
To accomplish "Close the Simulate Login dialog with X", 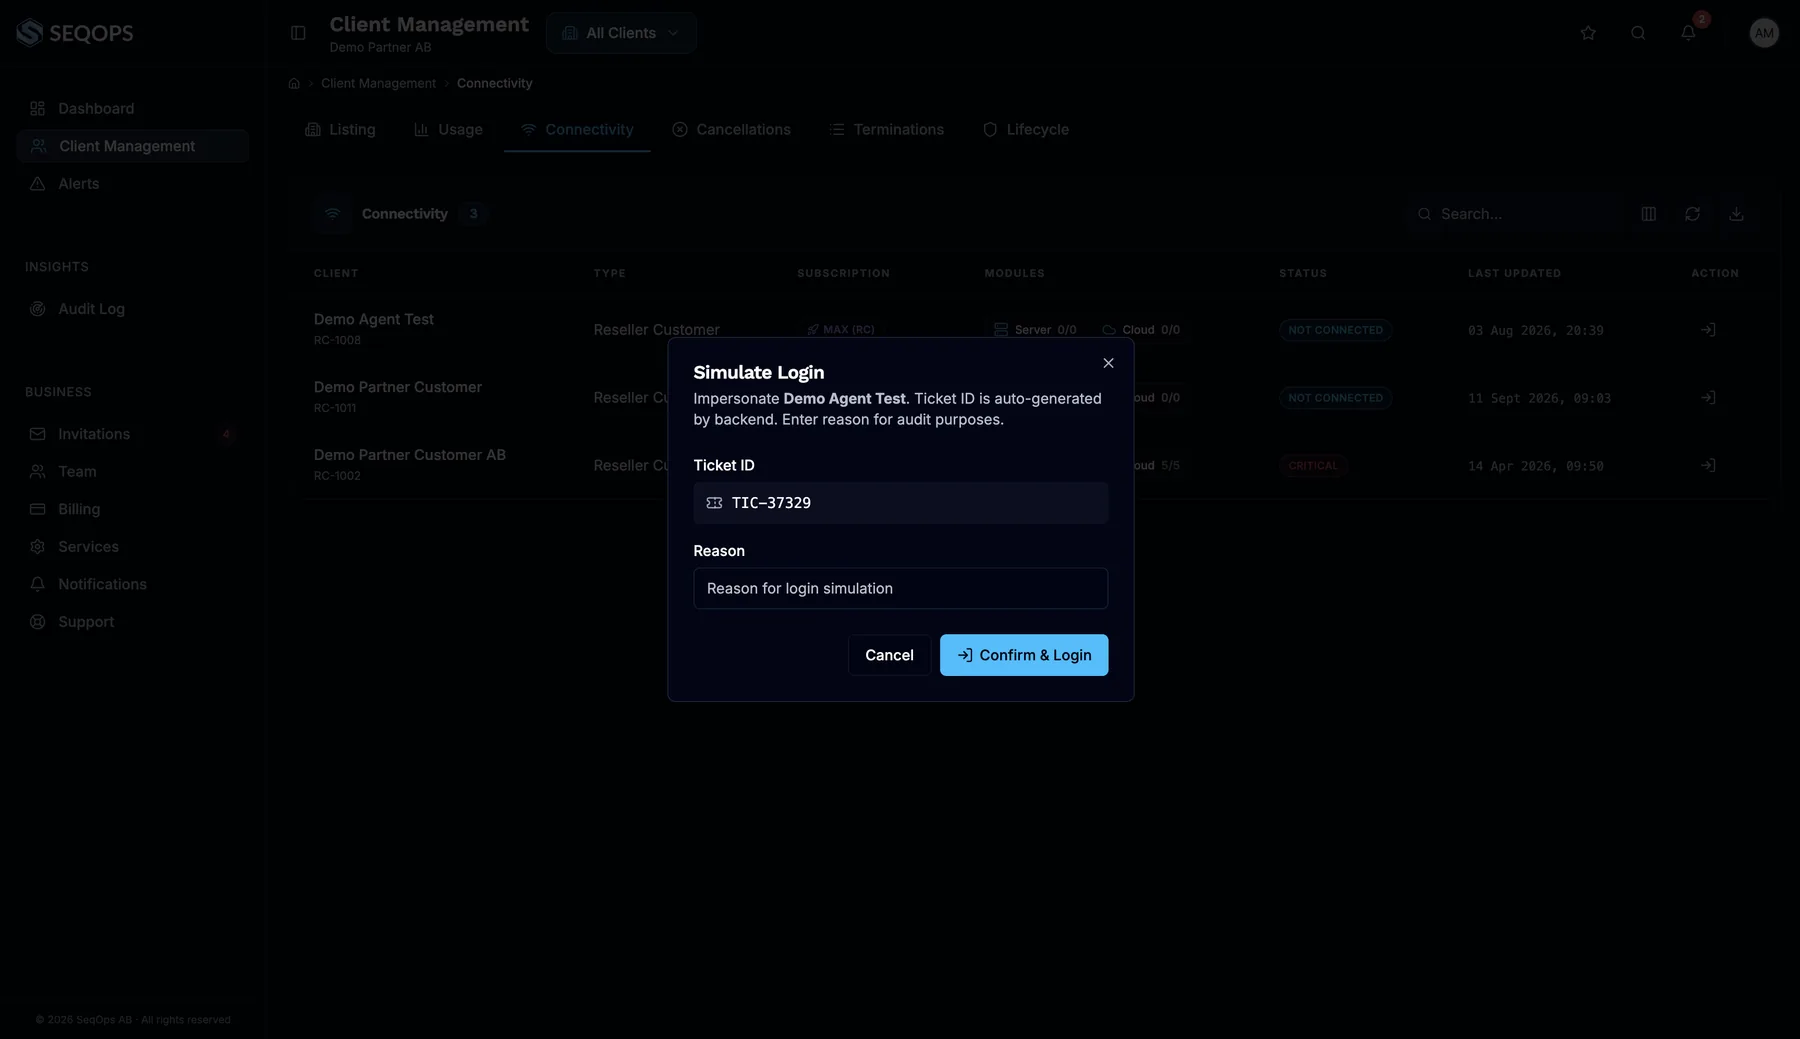I will (1108, 363).
